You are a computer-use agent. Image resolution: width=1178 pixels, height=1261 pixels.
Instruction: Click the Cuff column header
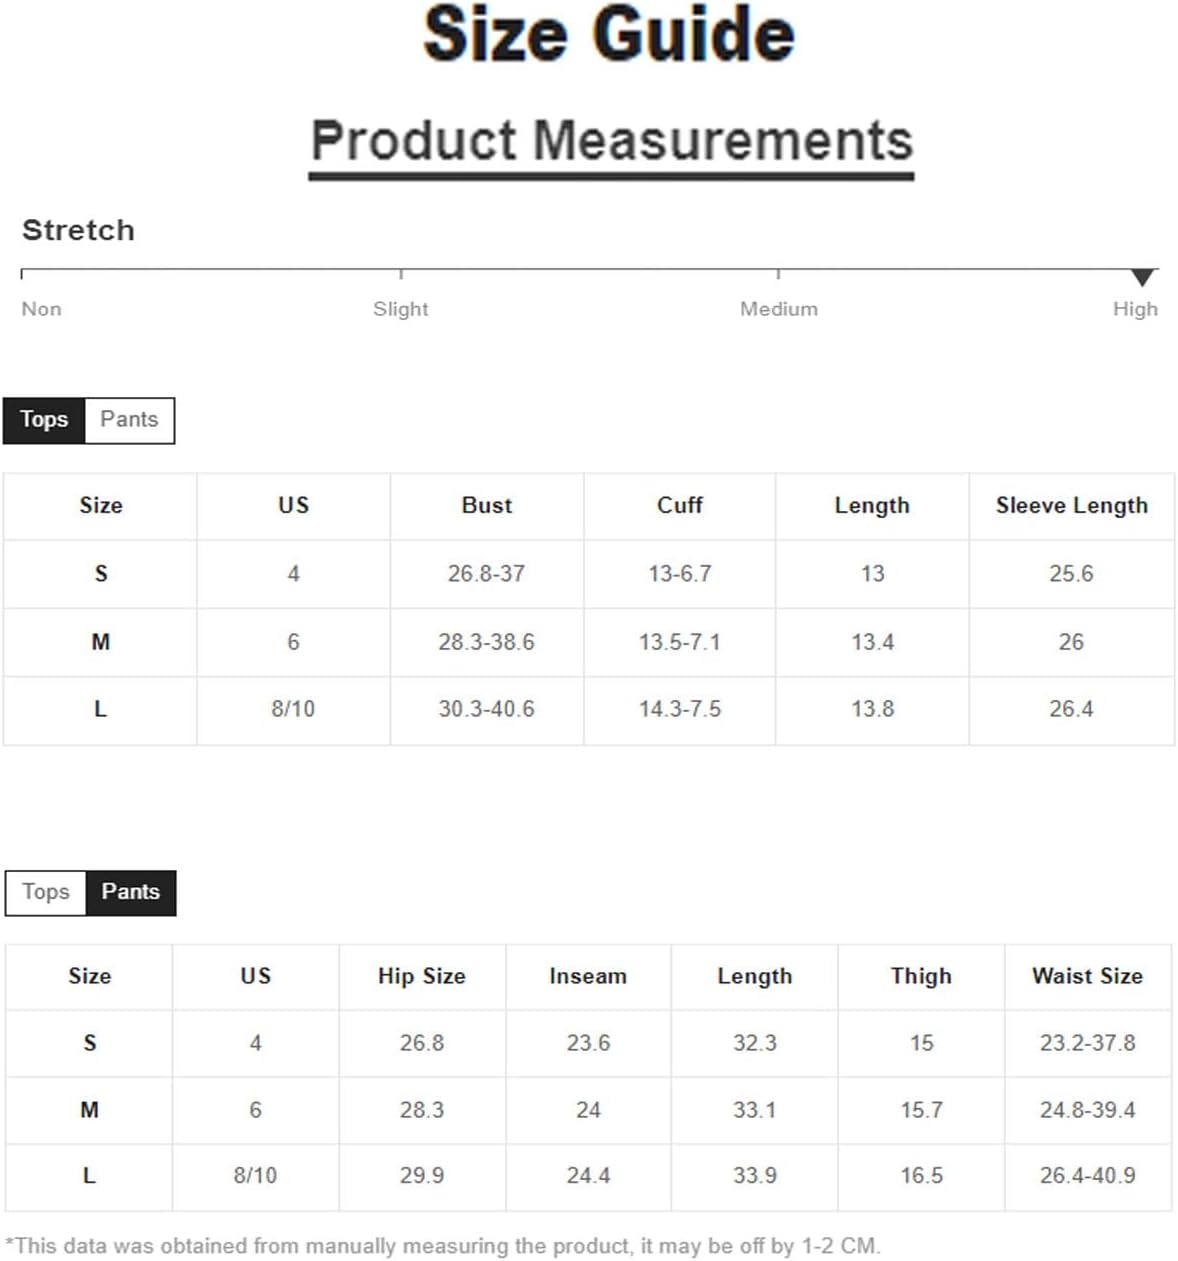pos(679,506)
